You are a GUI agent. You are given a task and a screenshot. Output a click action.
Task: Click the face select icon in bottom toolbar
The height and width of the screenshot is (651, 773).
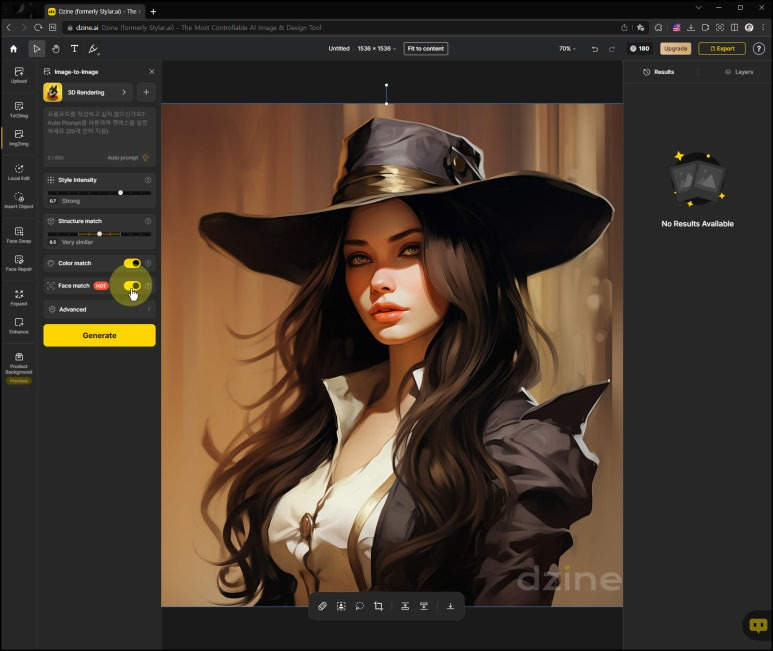341,606
